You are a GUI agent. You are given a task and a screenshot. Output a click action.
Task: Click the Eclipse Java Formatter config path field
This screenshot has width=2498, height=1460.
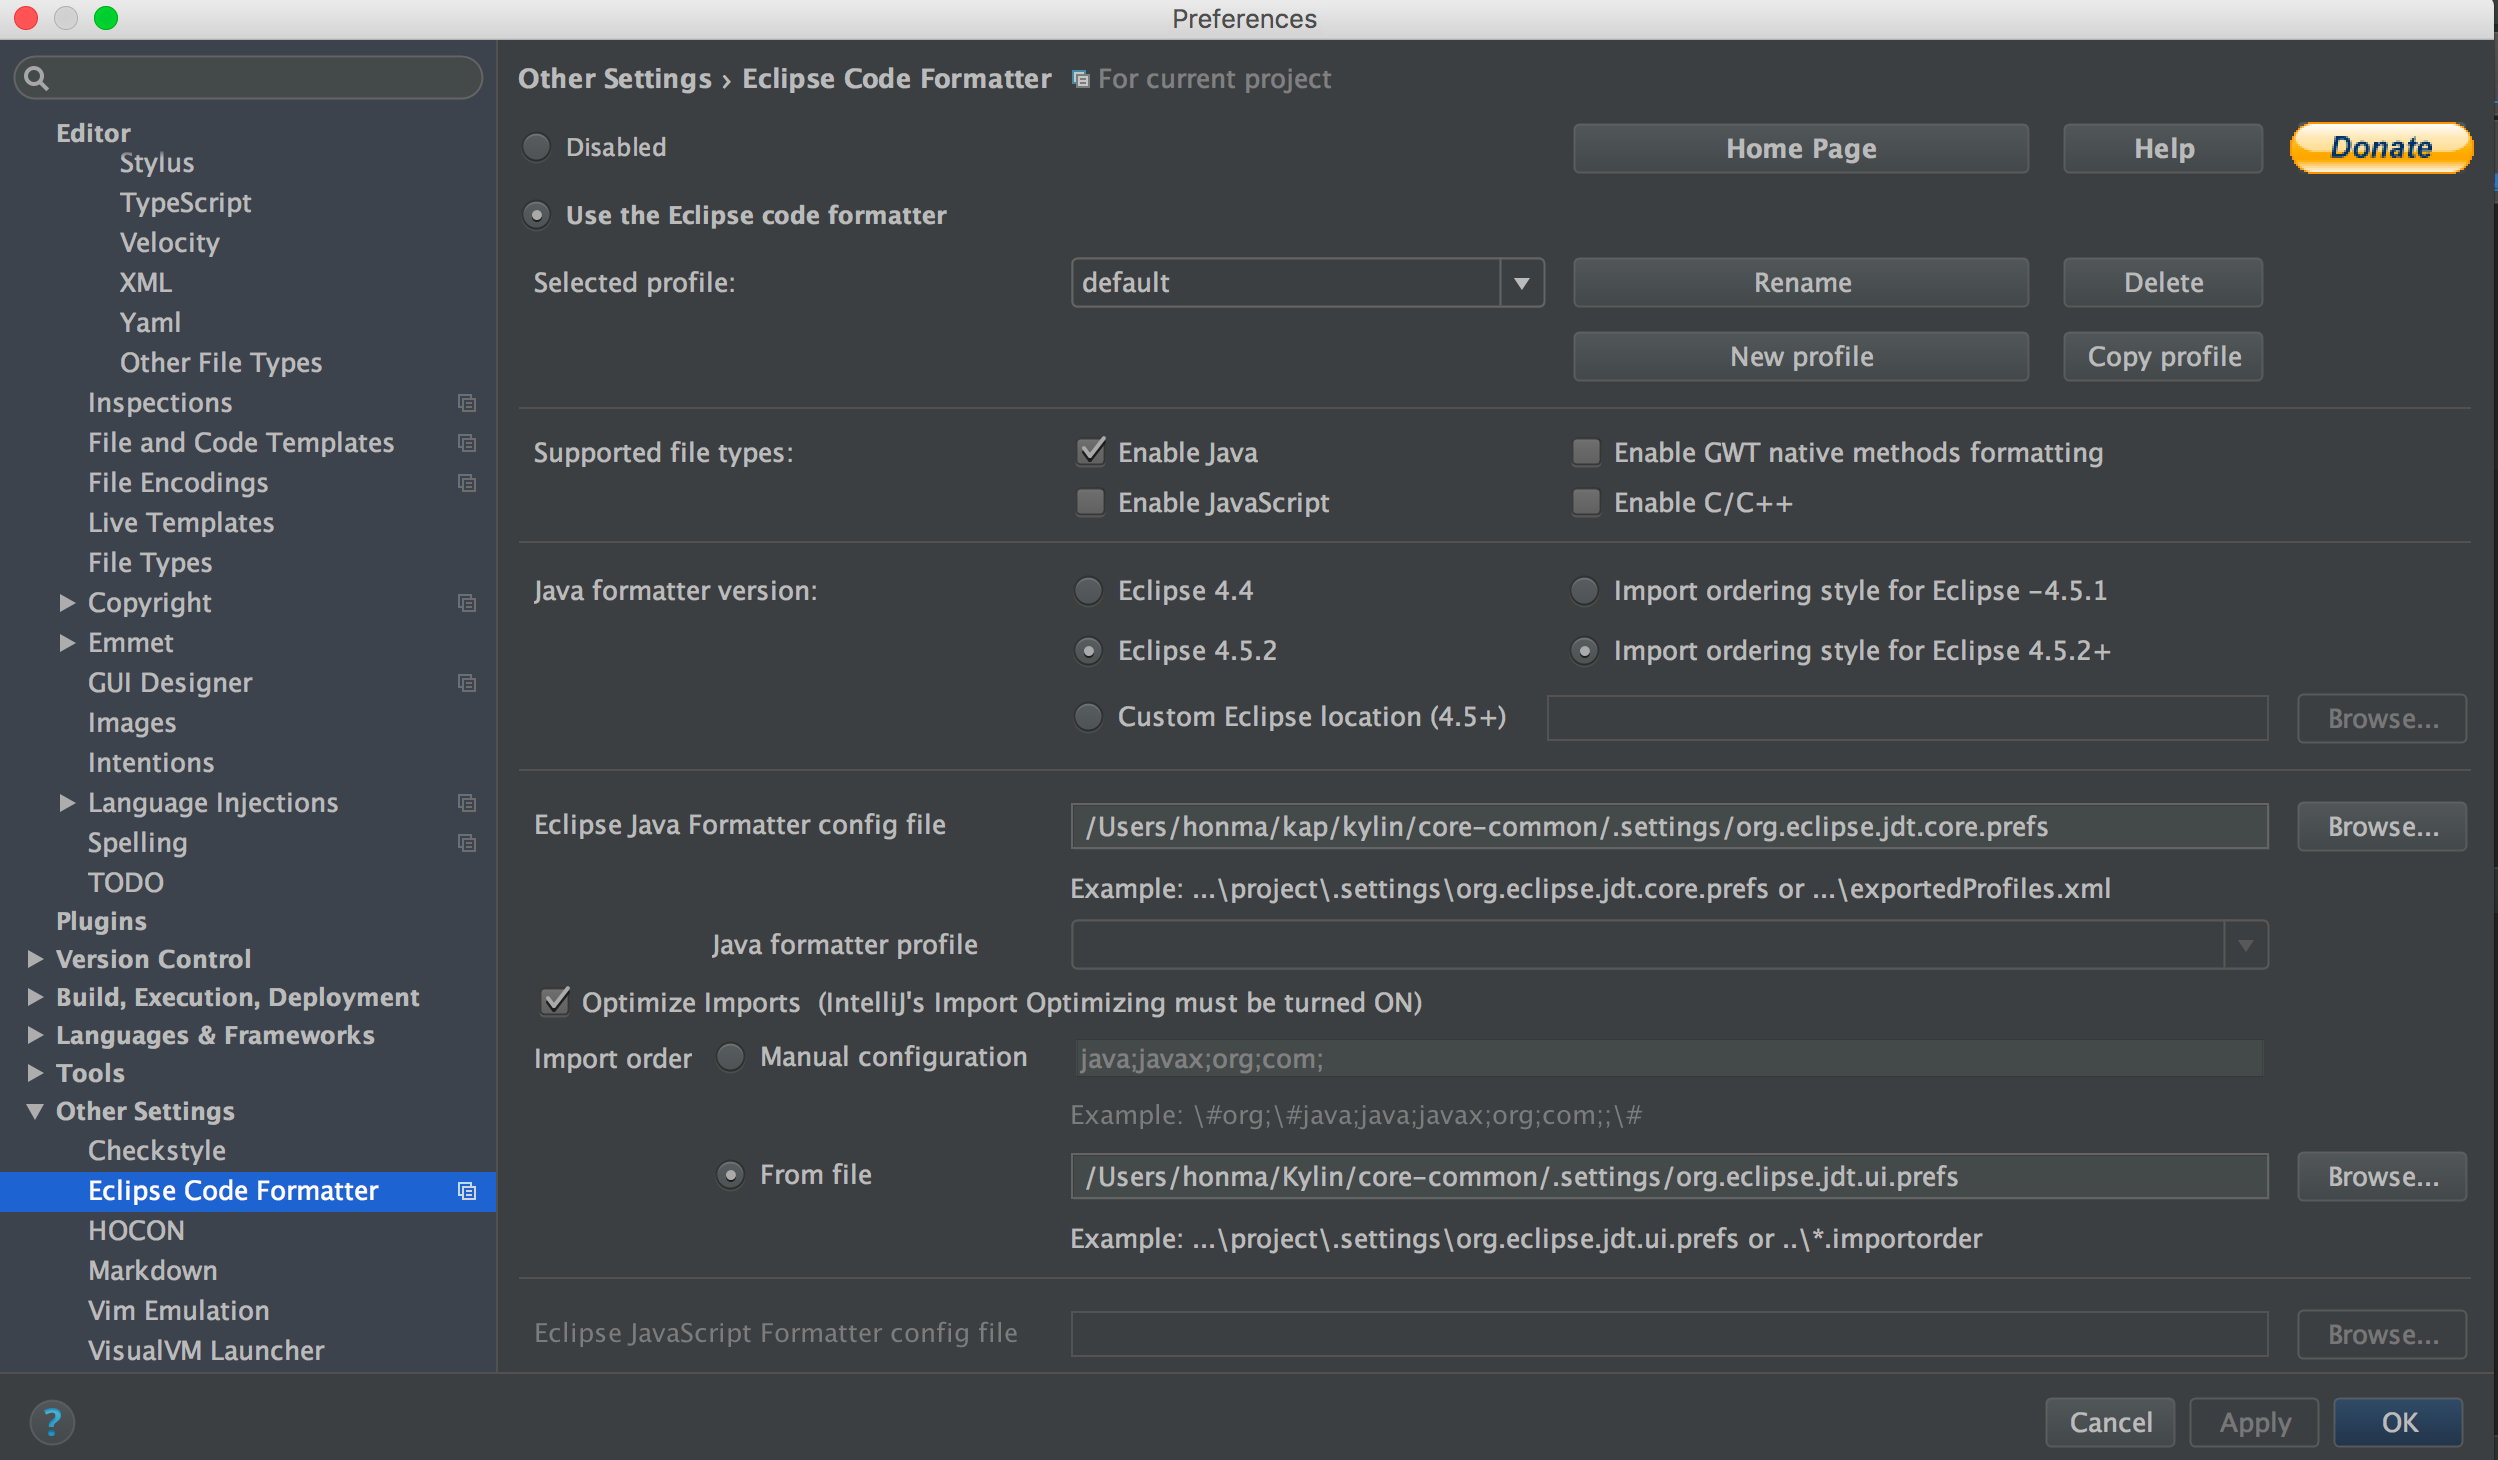tap(1668, 827)
